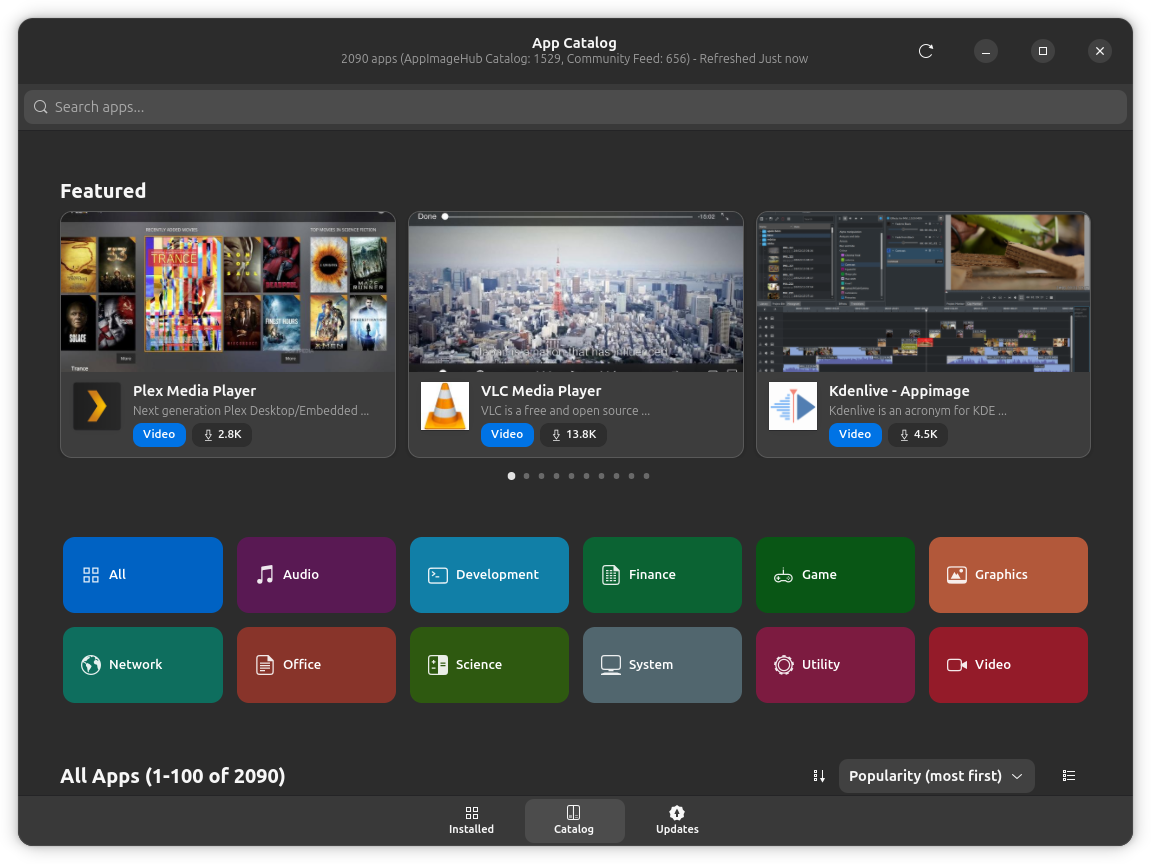Select the last featured carousel page dot
Image resolution: width=1151 pixels, height=864 pixels.
pyautogui.click(x=647, y=476)
